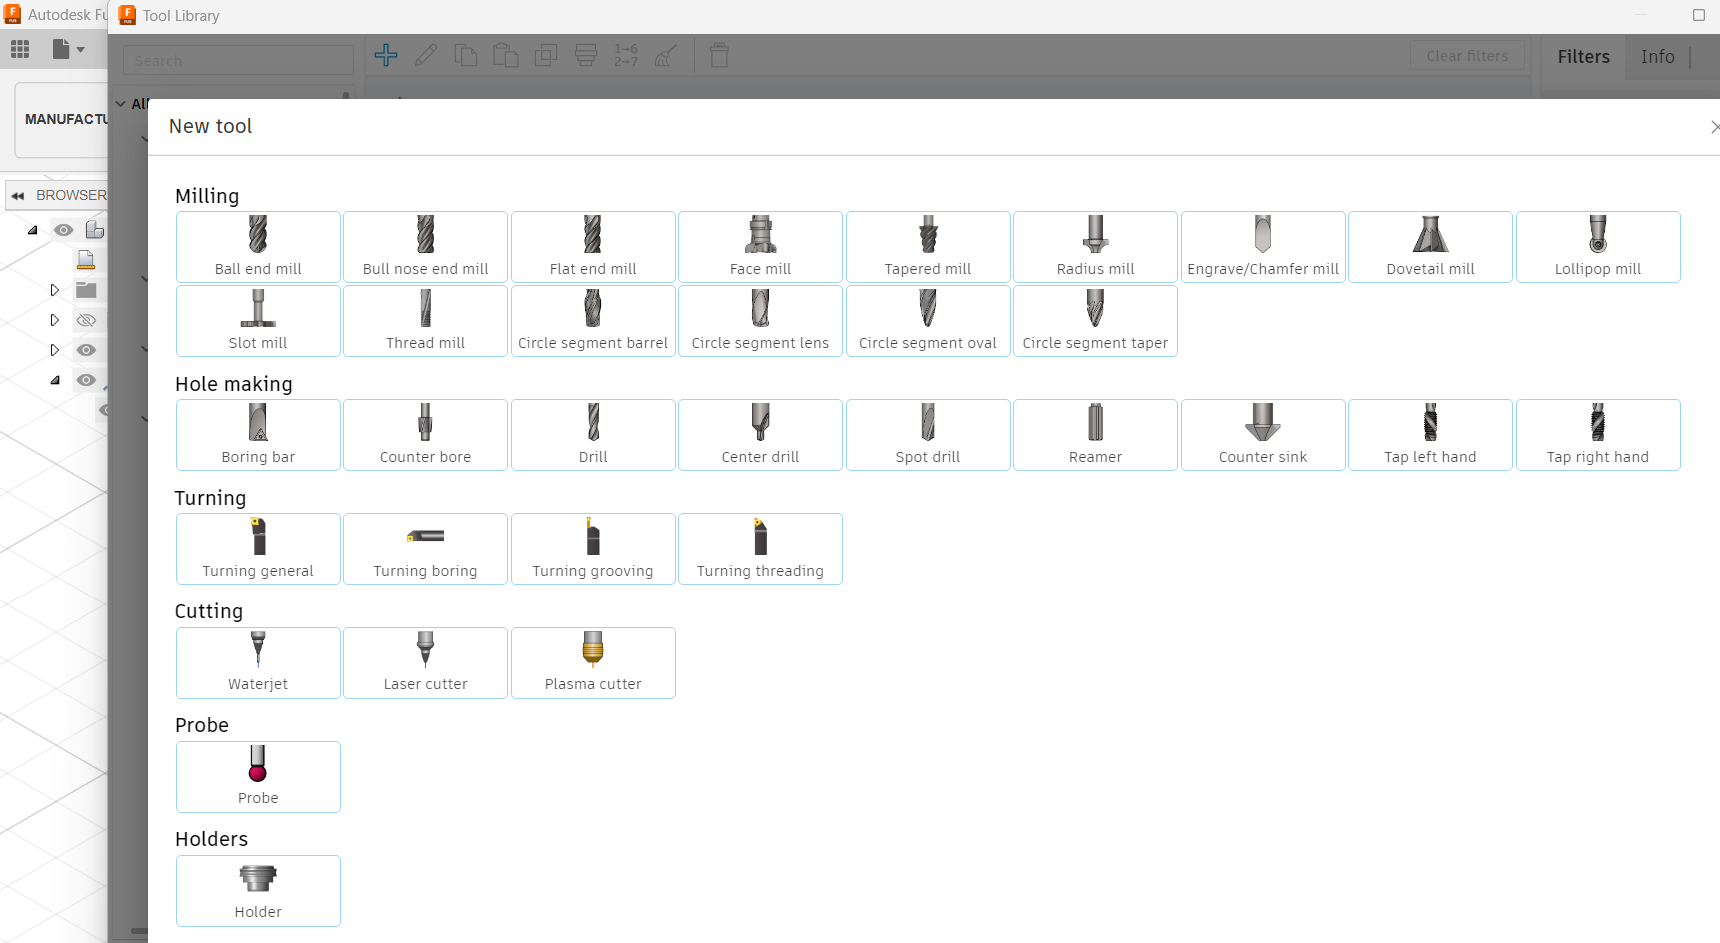1720x943 pixels.
Task: Choose Bull nose end mill tool
Action: pyautogui.click(x=425, y=247)
